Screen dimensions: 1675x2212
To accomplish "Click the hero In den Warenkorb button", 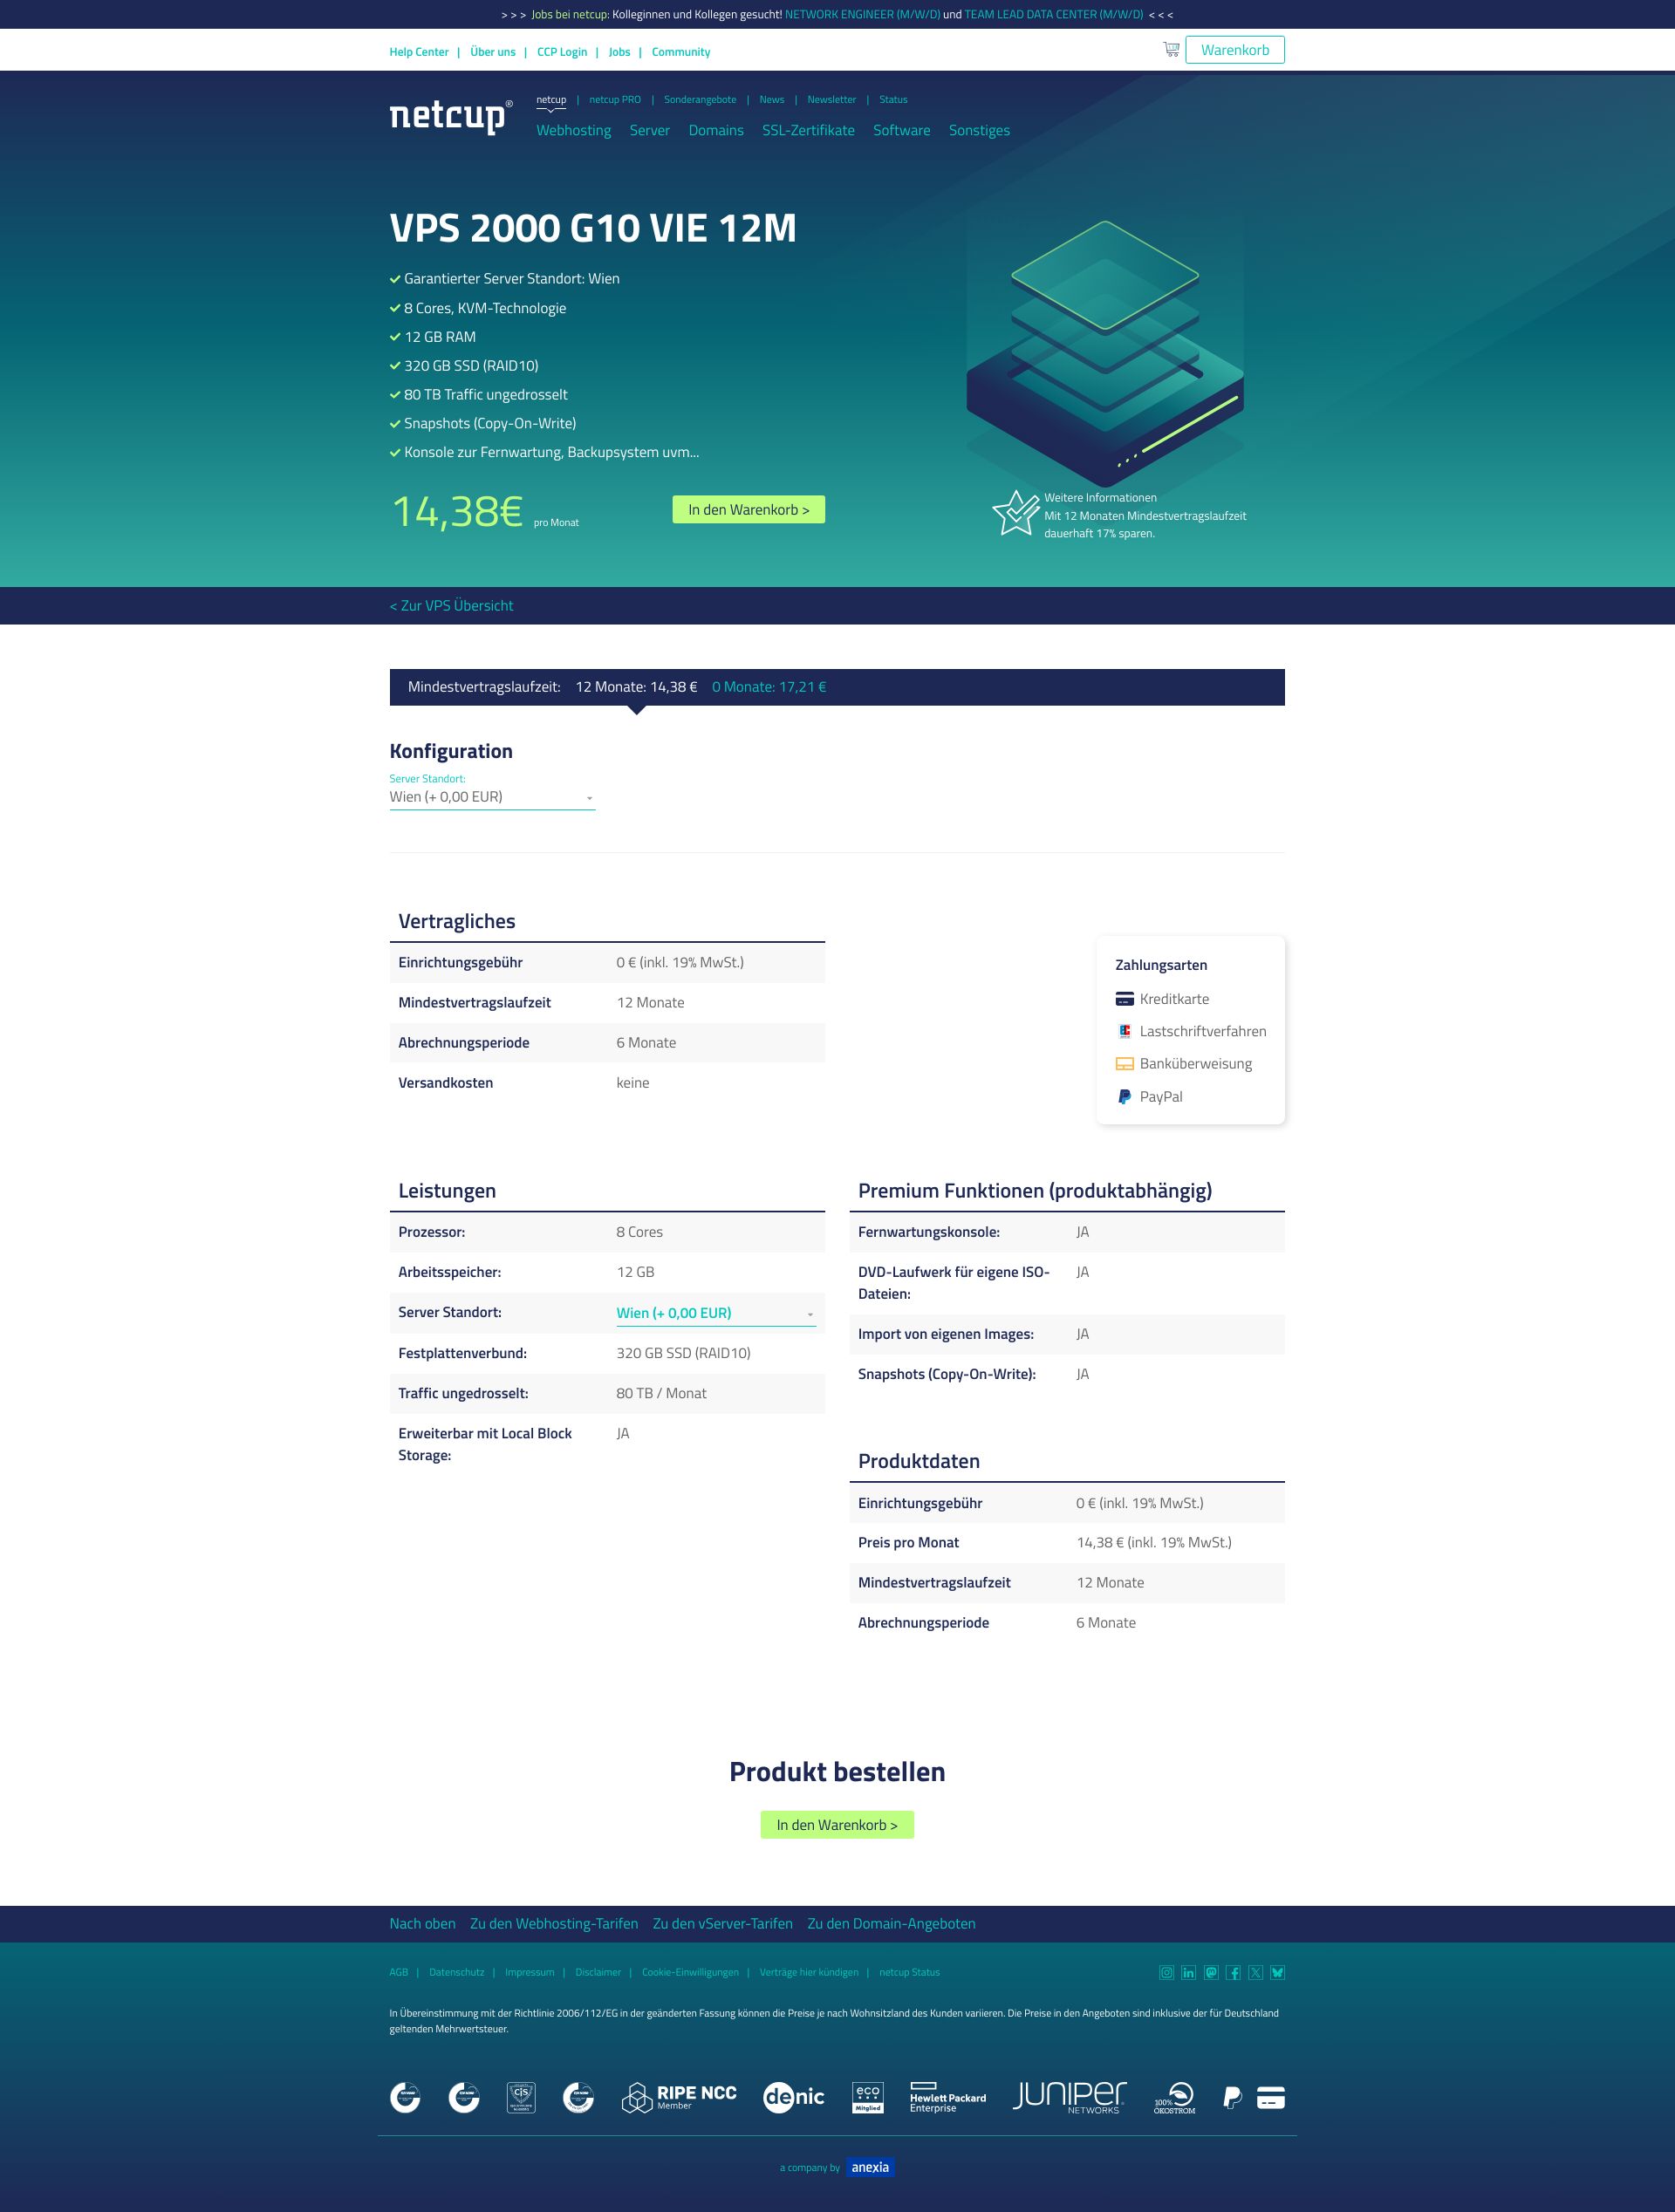I will [748, 510].
